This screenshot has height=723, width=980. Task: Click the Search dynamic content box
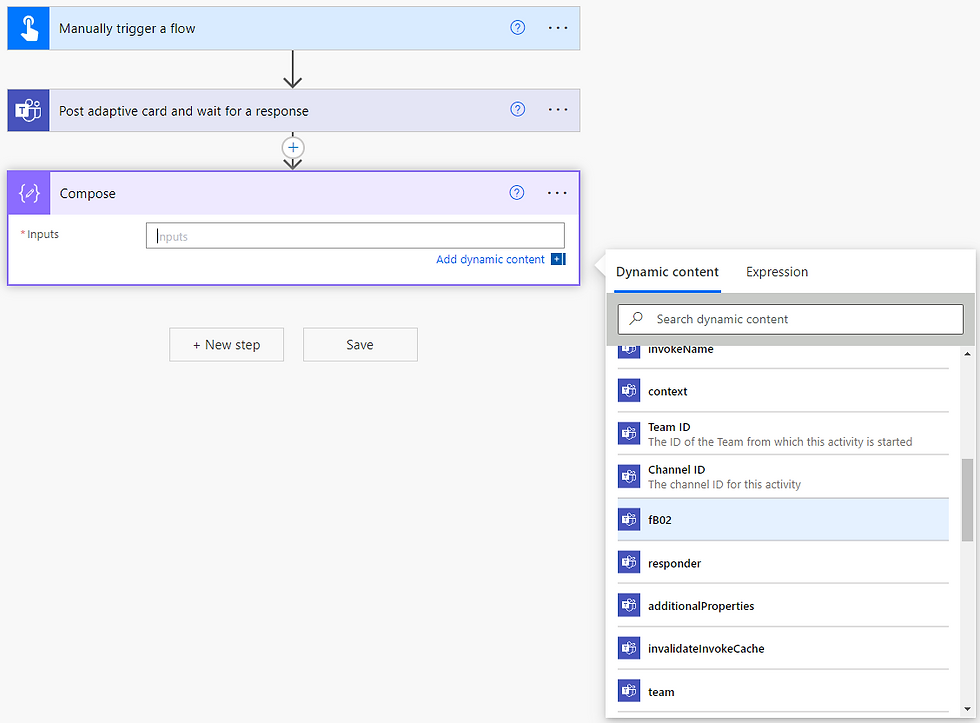click(x=791, y=319)
